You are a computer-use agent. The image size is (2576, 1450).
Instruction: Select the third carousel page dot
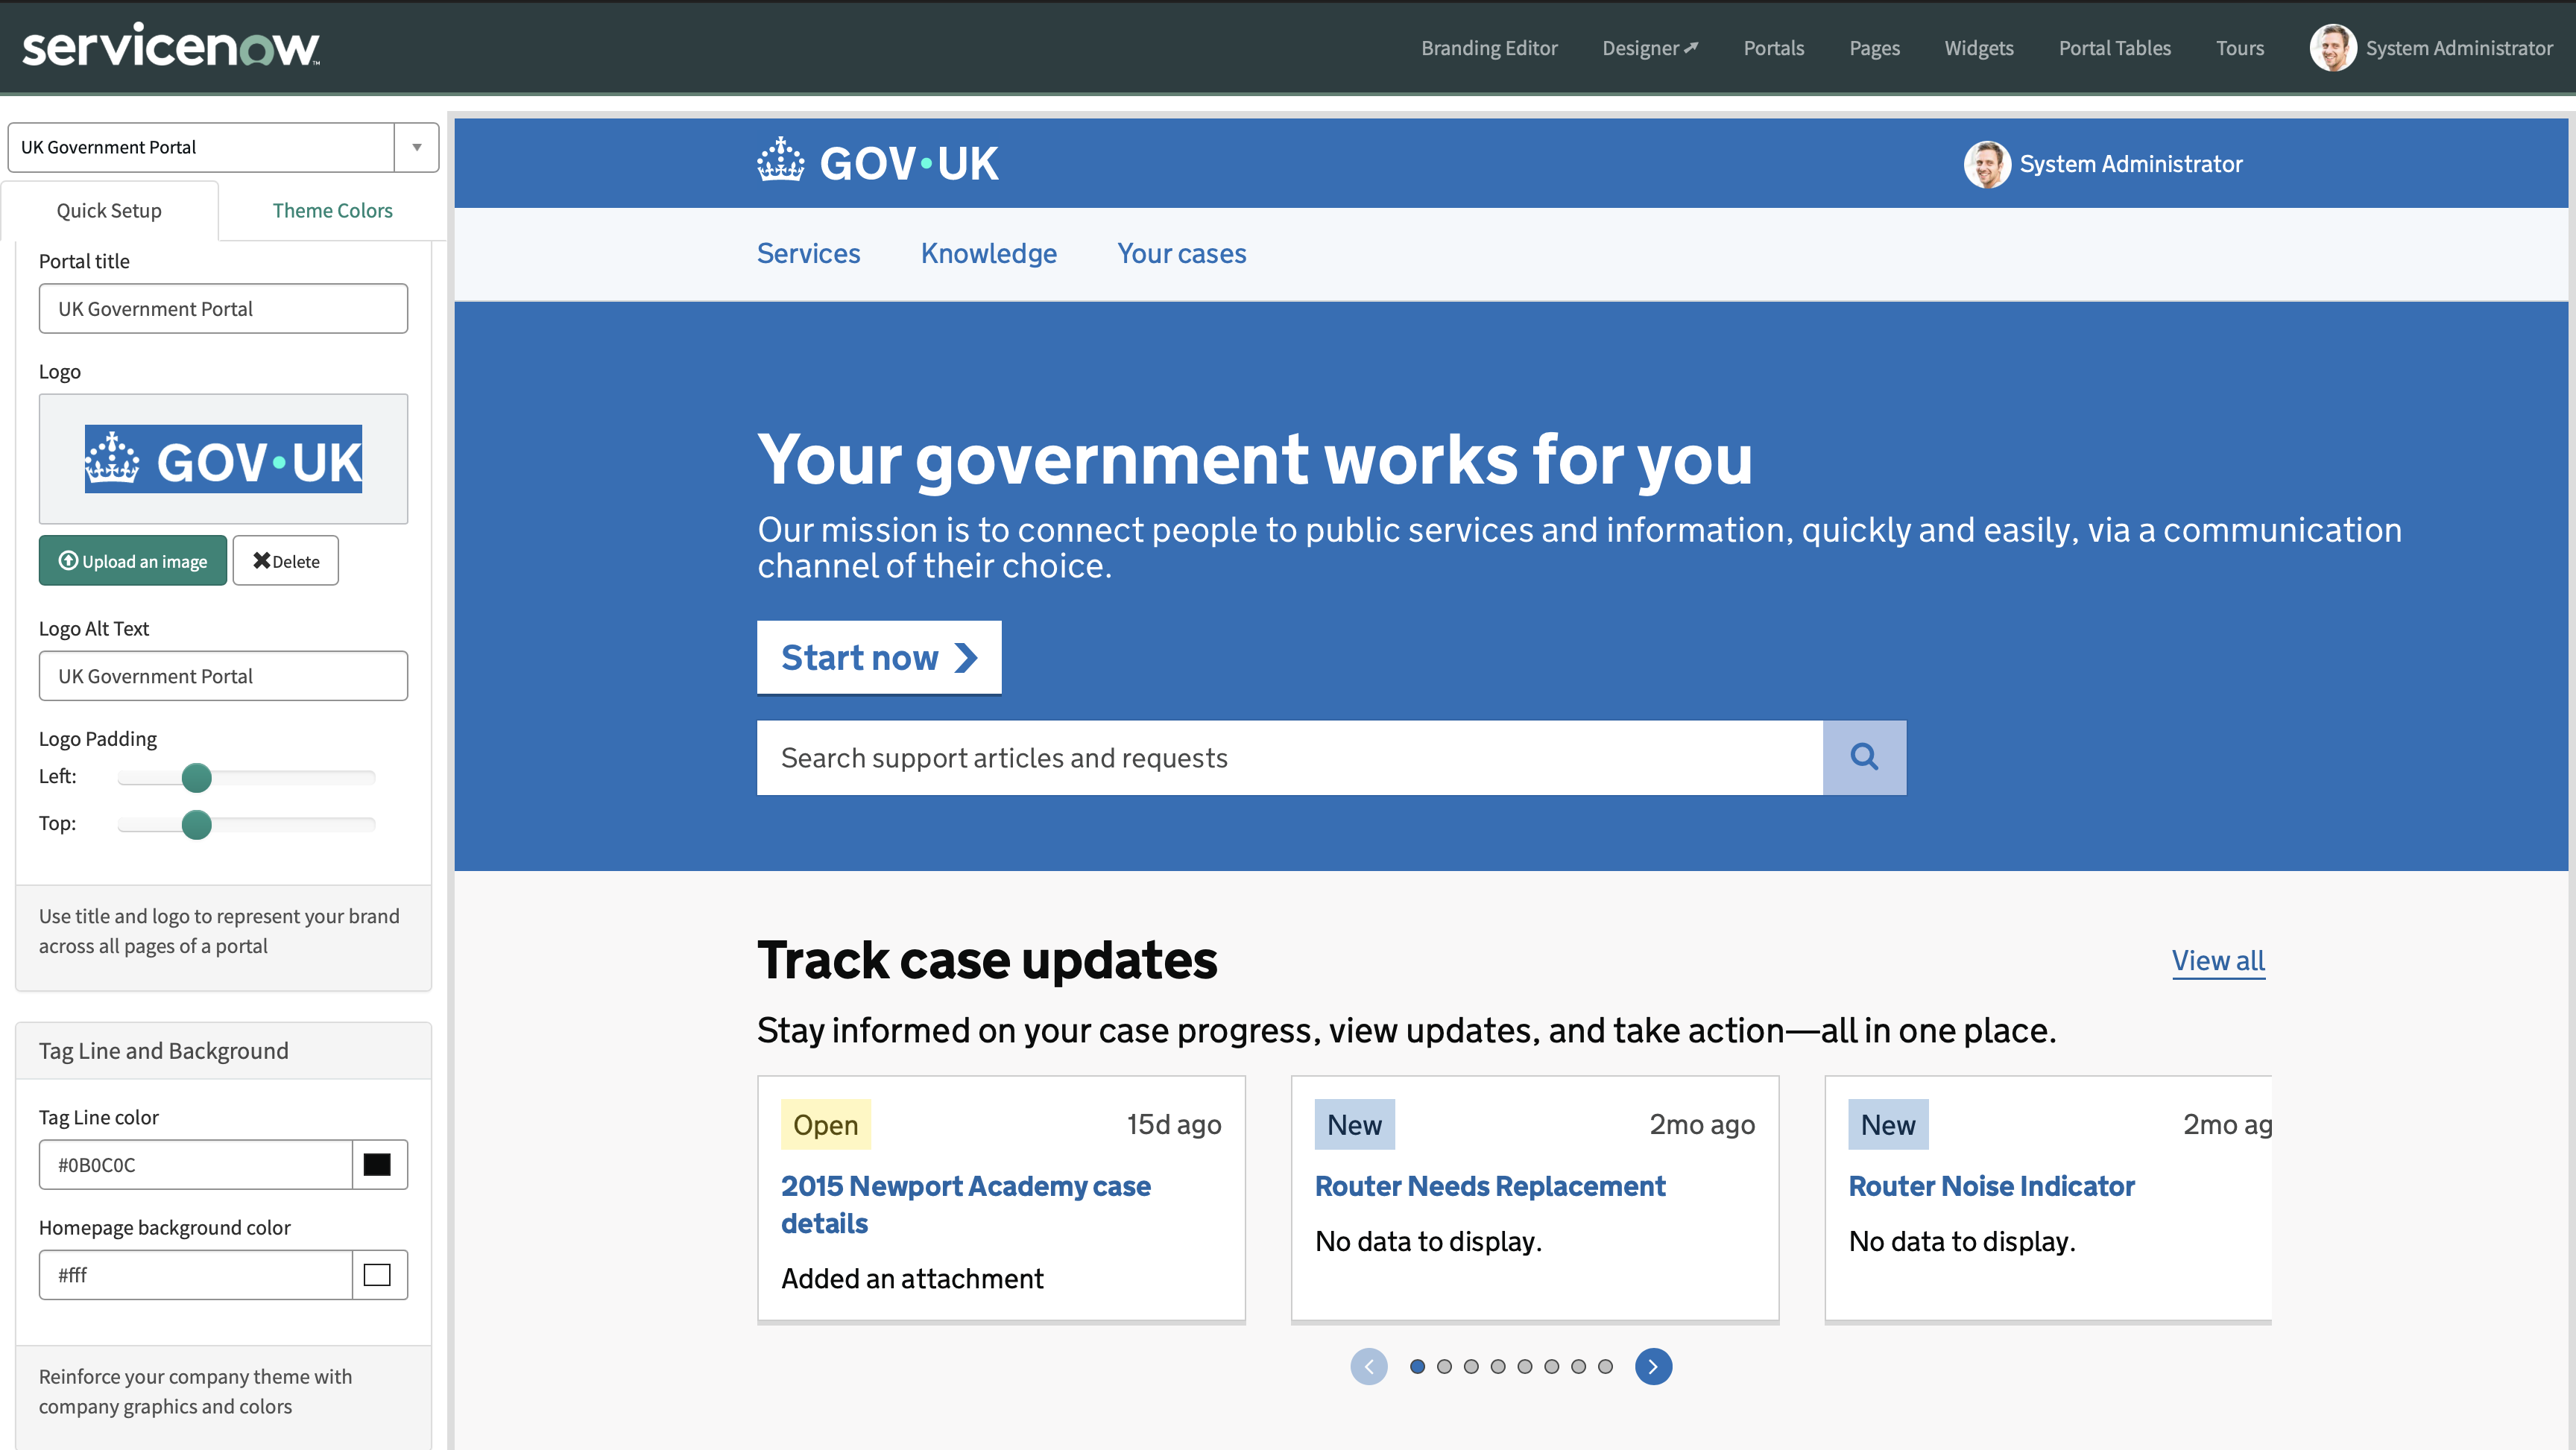[x=1471, y=1366]
